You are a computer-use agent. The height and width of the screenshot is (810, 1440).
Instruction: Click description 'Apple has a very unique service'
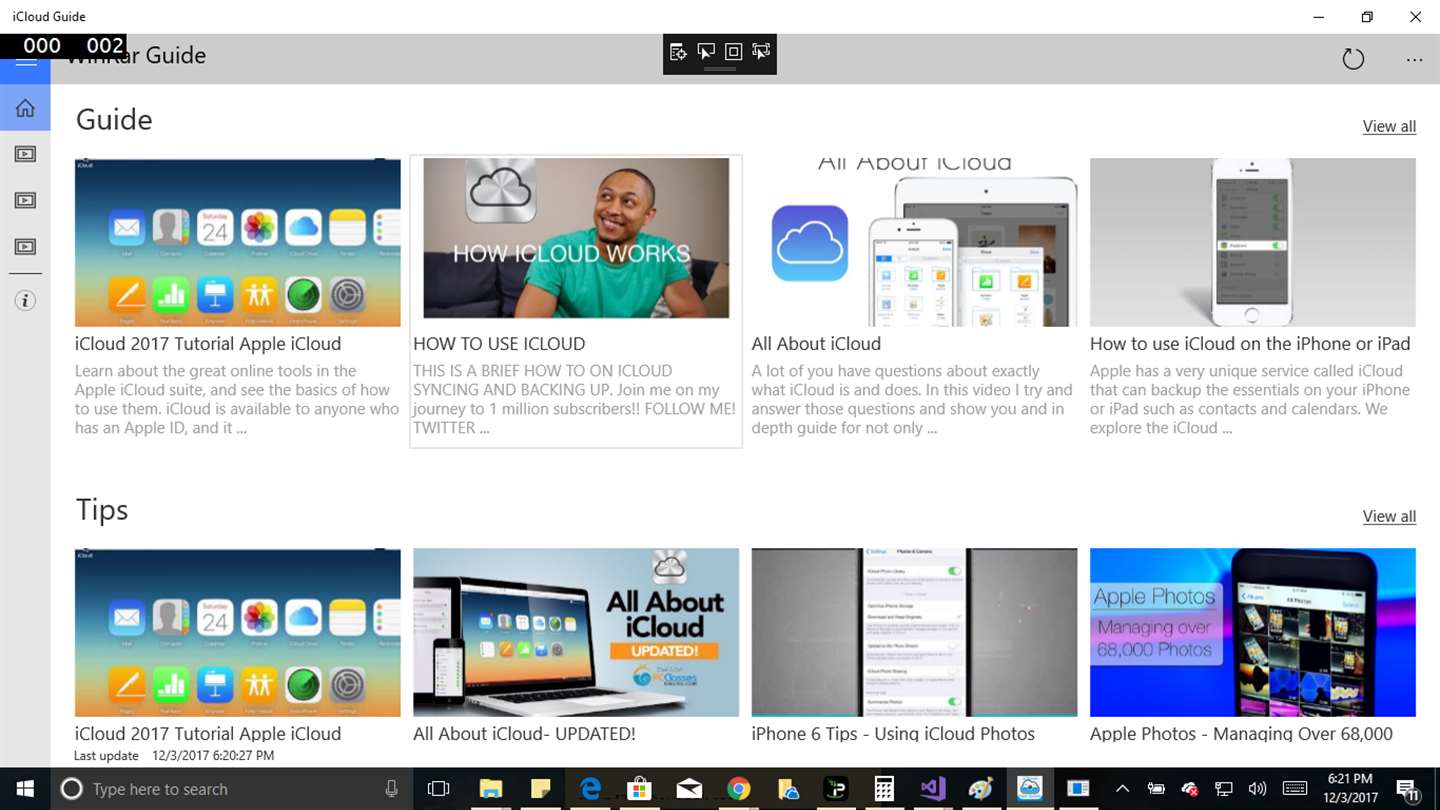[x=1250, y=399]
